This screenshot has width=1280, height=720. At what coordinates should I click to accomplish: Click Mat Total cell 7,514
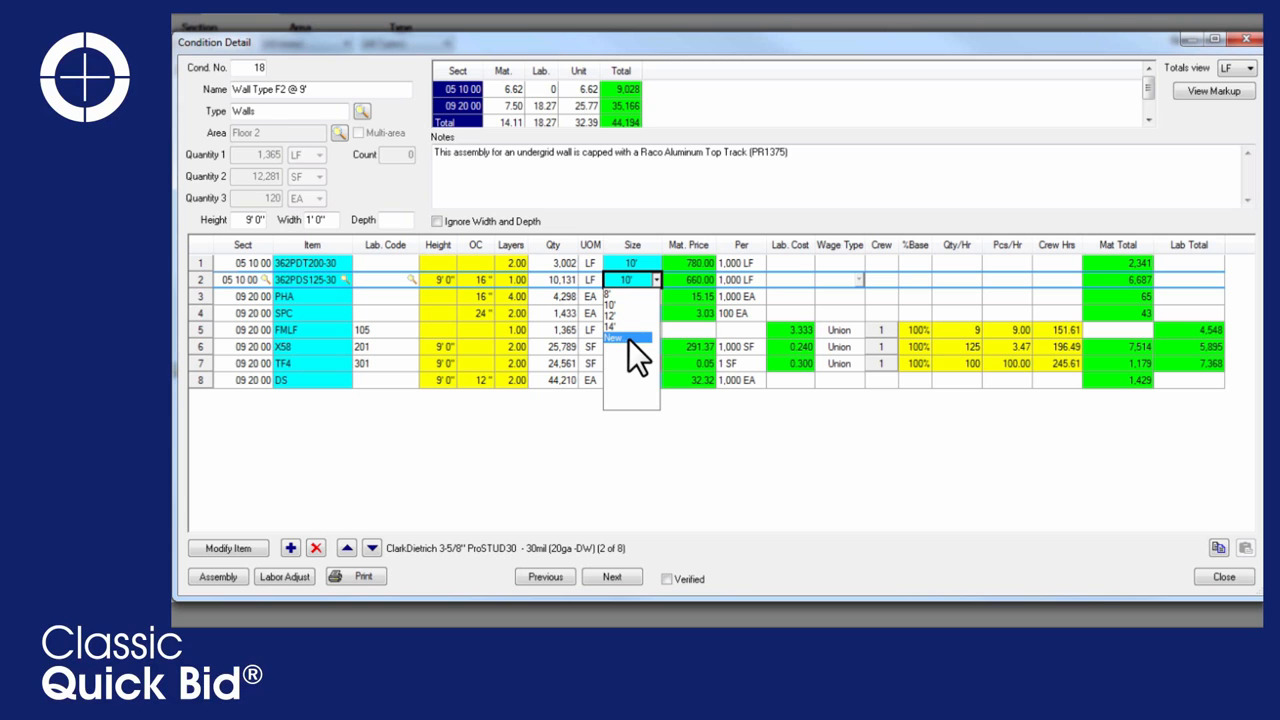pos(1118,347)
